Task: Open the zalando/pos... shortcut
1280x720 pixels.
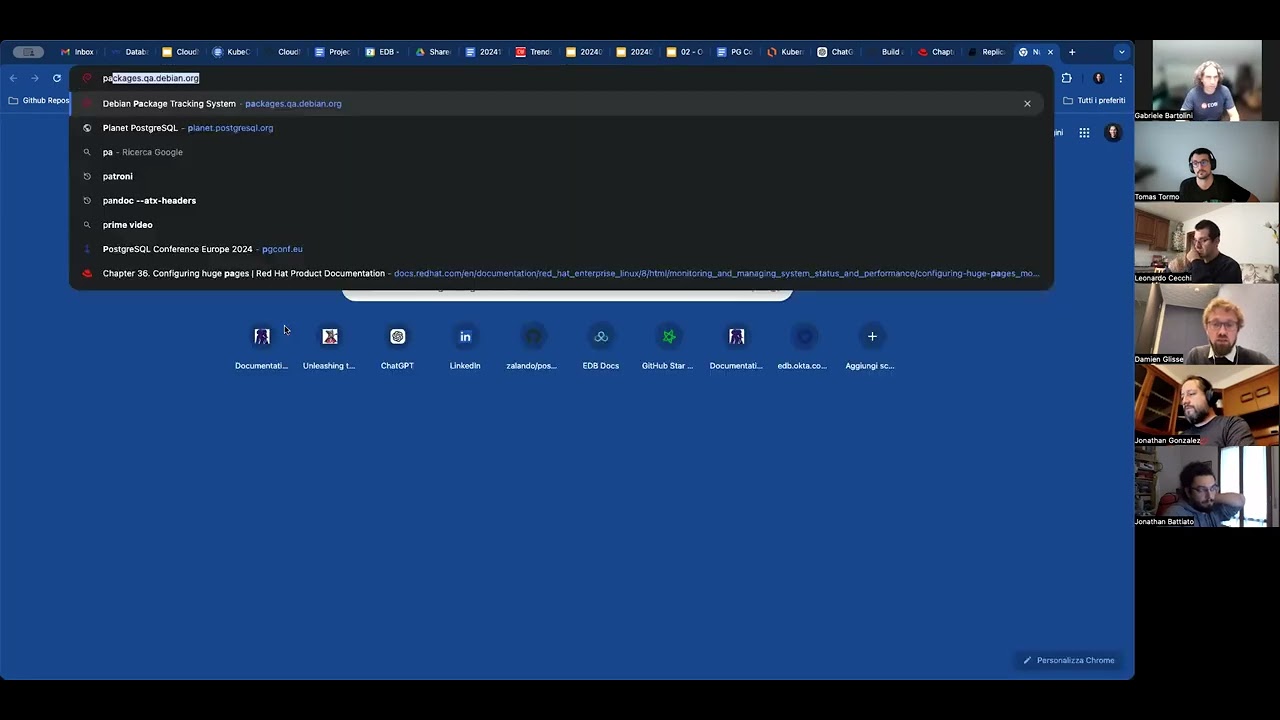Action: click(533, 346)
